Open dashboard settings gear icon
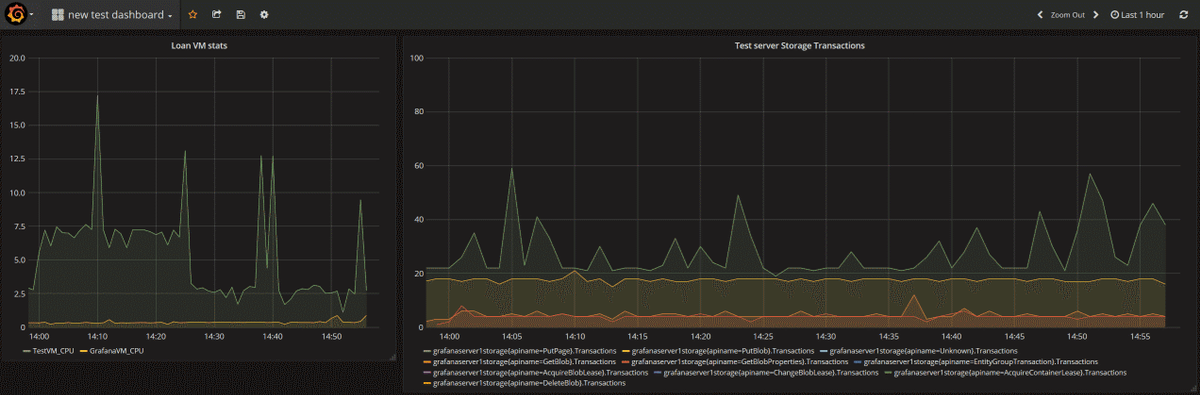 pyautogui.click(x=264, y=15)
